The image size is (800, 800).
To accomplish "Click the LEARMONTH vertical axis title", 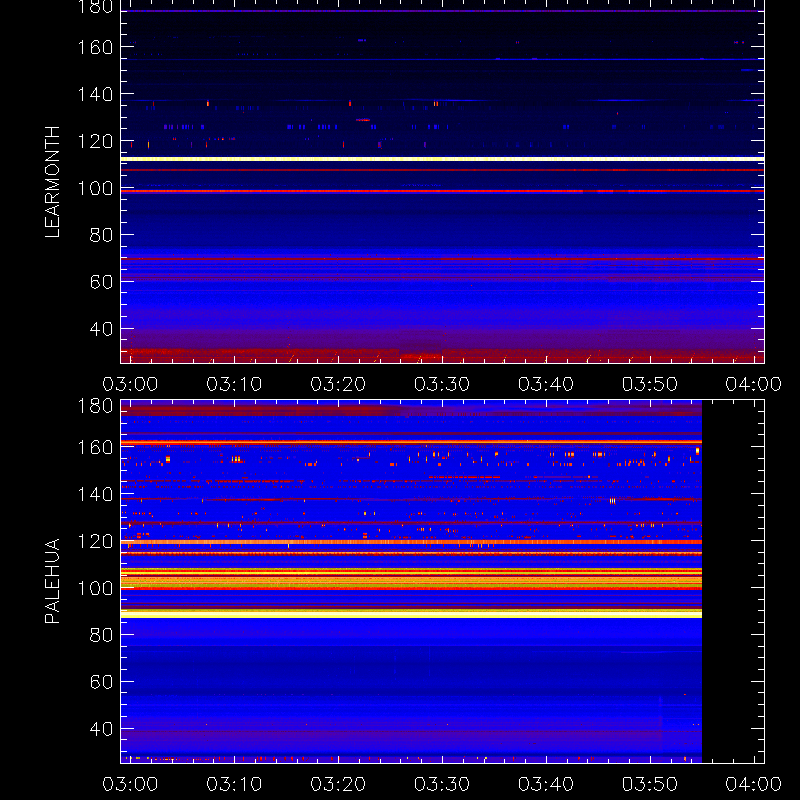I will (52, 182).
